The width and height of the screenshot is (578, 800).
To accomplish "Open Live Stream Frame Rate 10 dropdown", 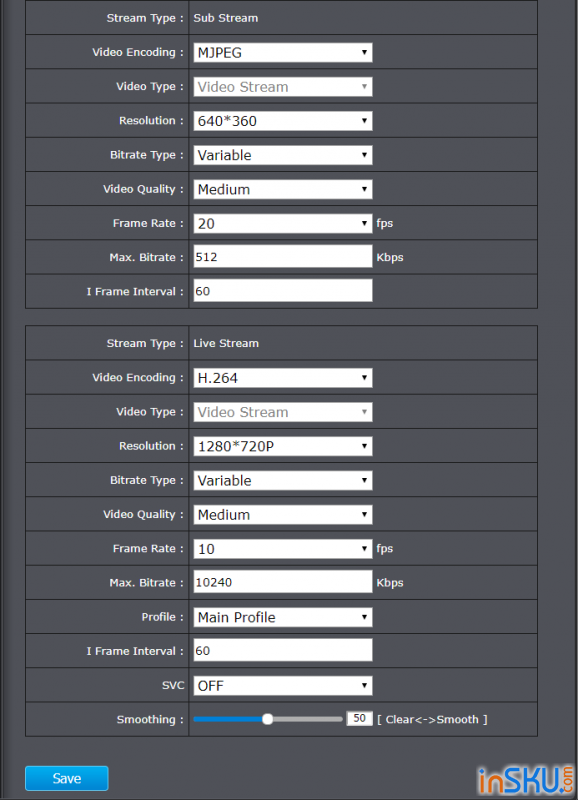I will click(283, 549).
